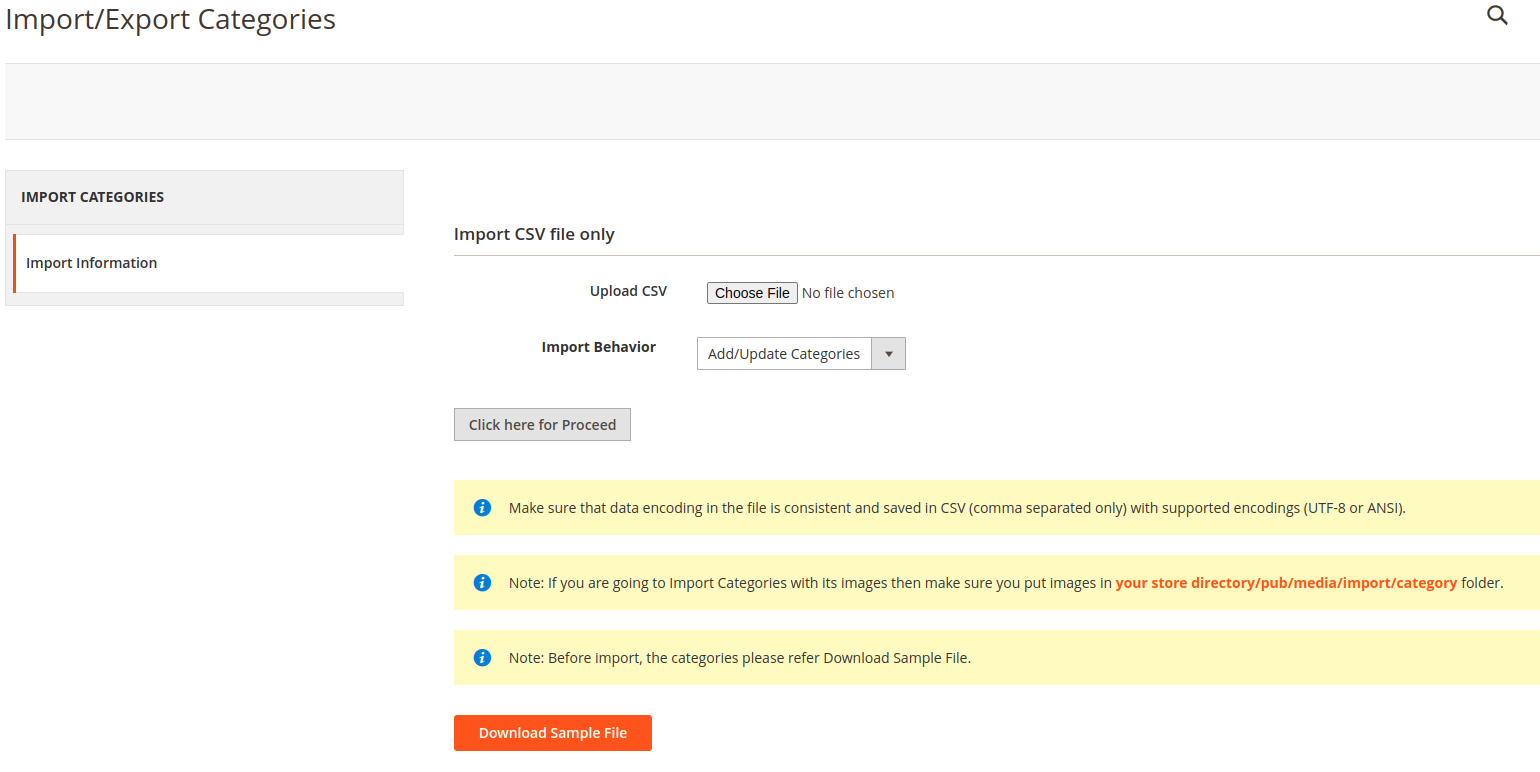1540x772 pixels.
Task: Open the Import Behavior dropdown arrow
Action: click(888, 354)
